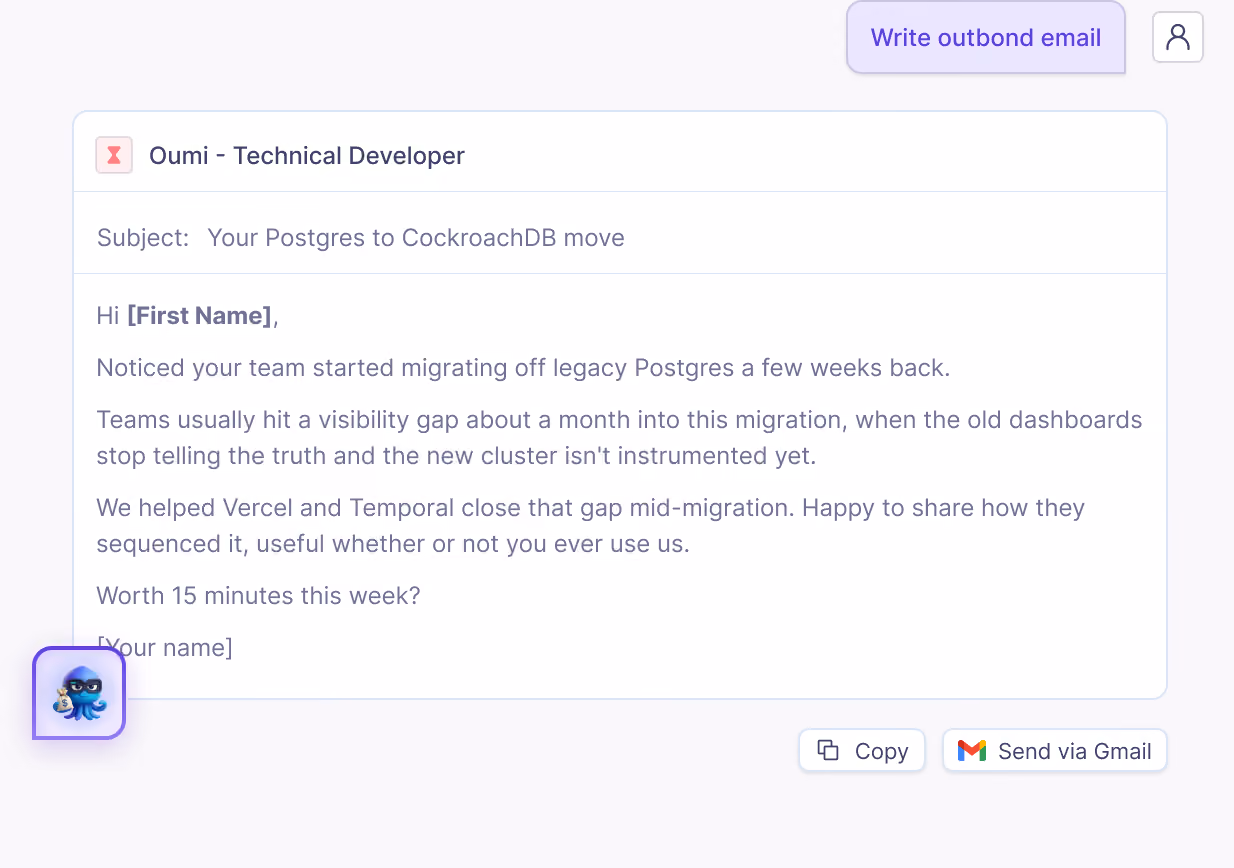Click the Subject: label
1234x868 pixels.
tap(143, 238)
